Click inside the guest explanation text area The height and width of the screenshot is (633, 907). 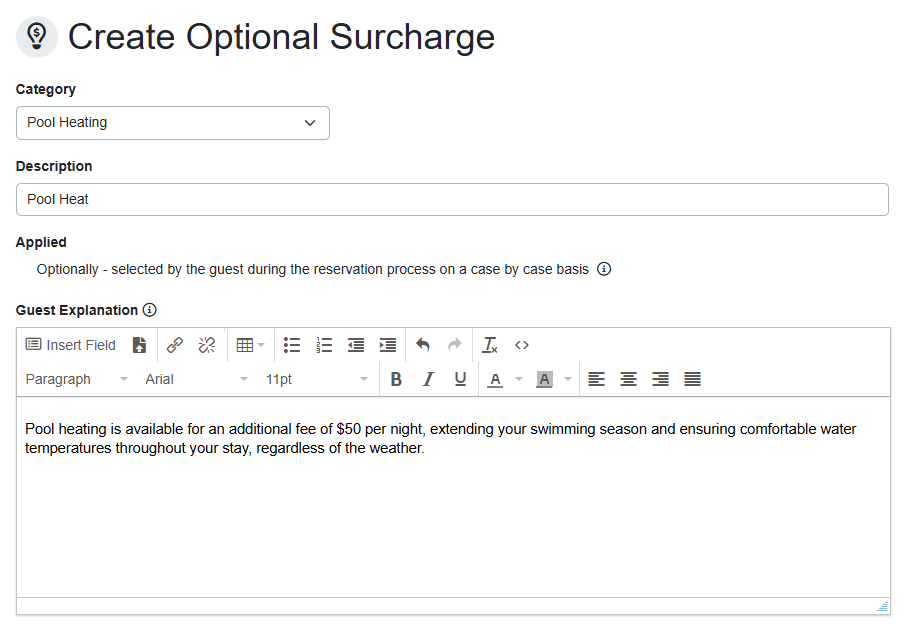click(x=453, y=497)
